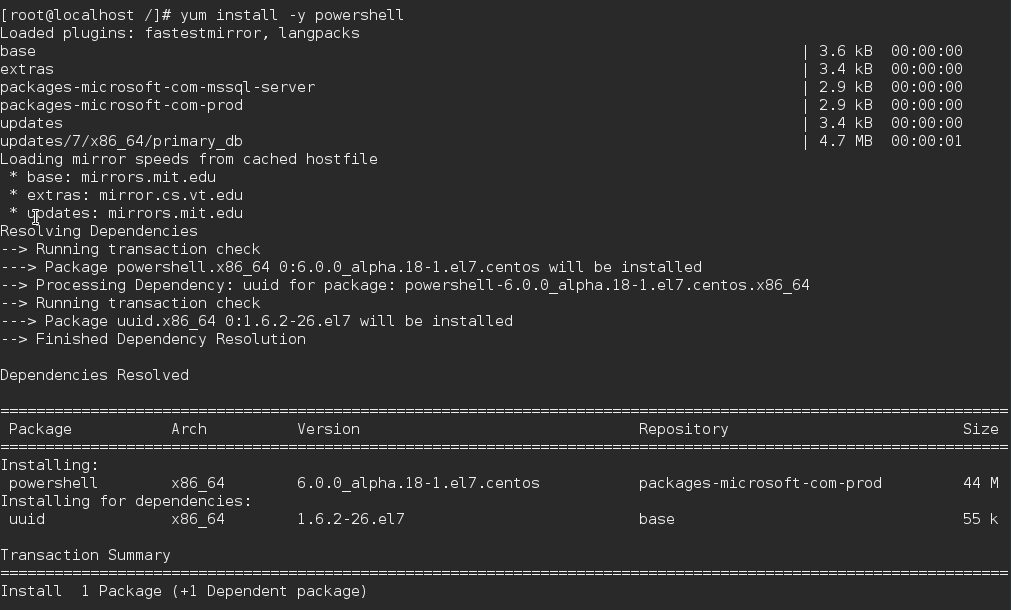Click the Arch column header

189,429
